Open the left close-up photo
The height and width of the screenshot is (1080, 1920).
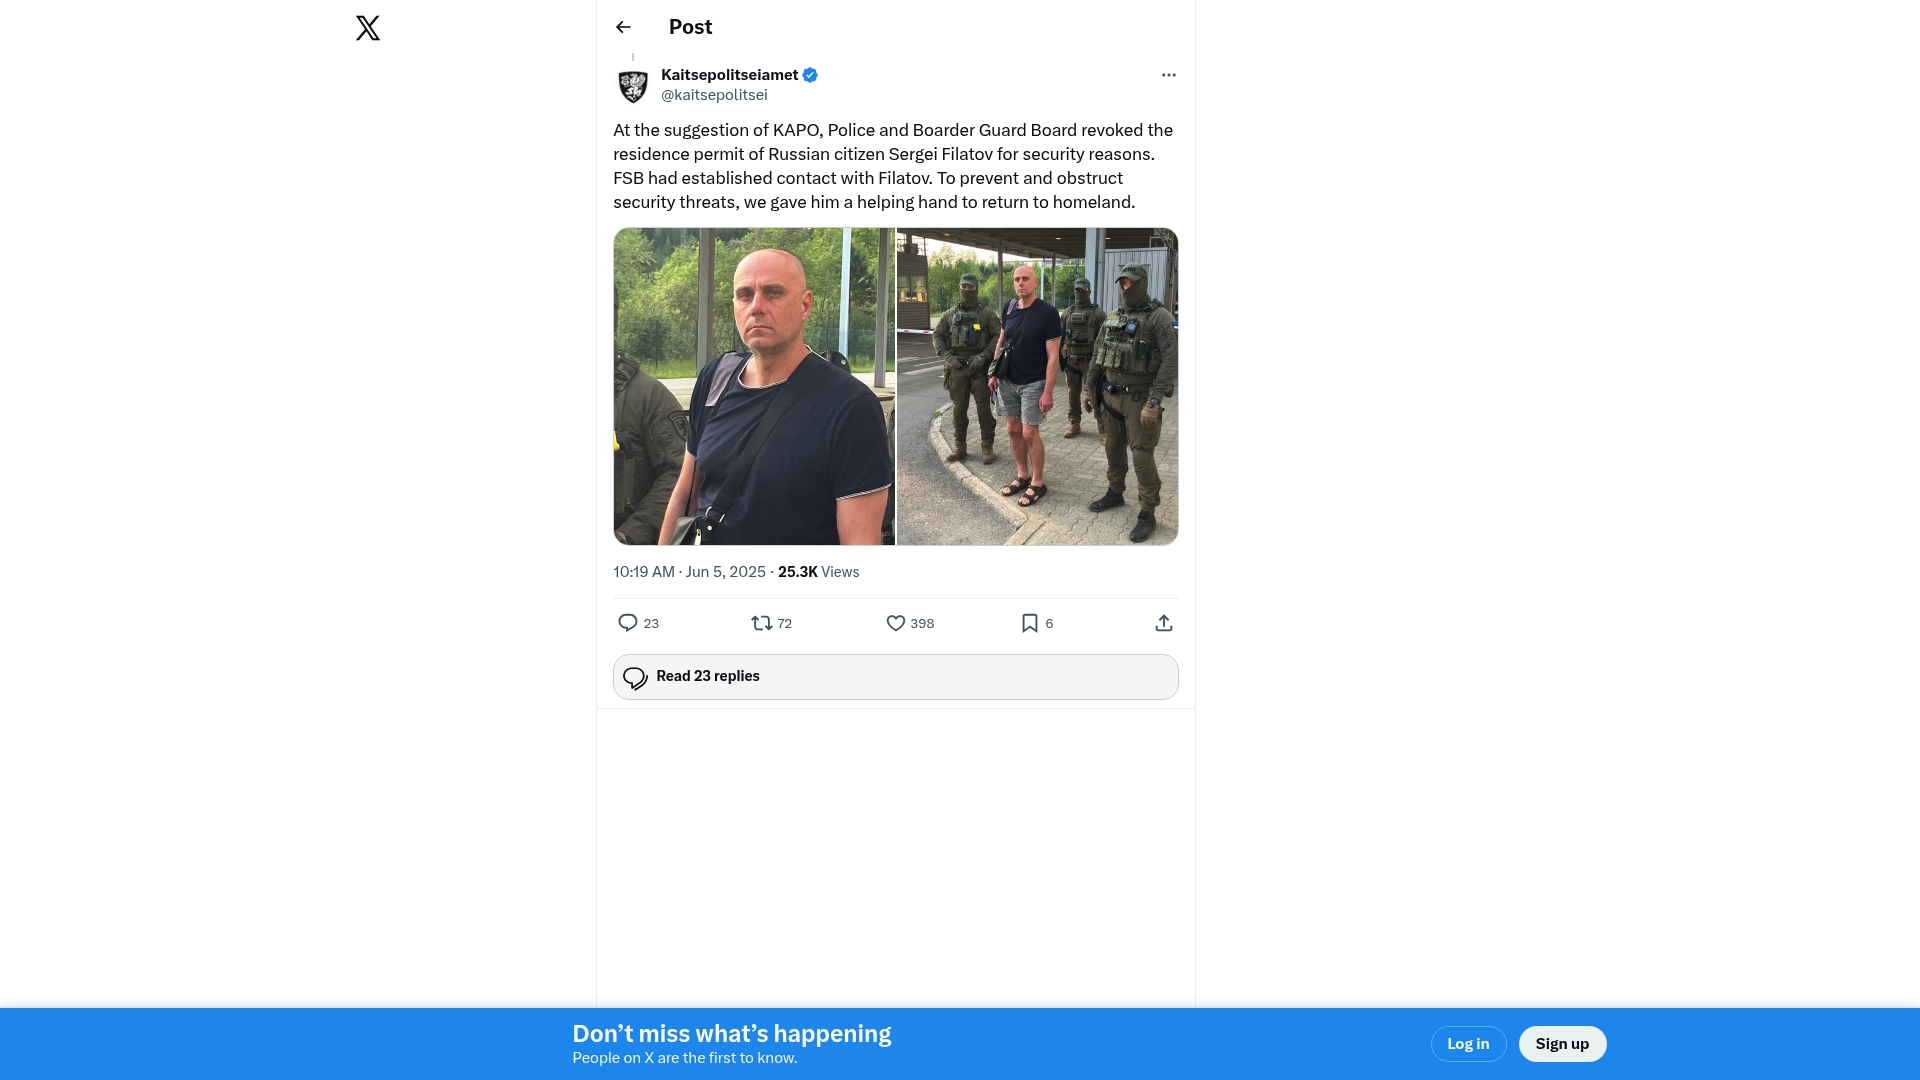pos(754,386)
